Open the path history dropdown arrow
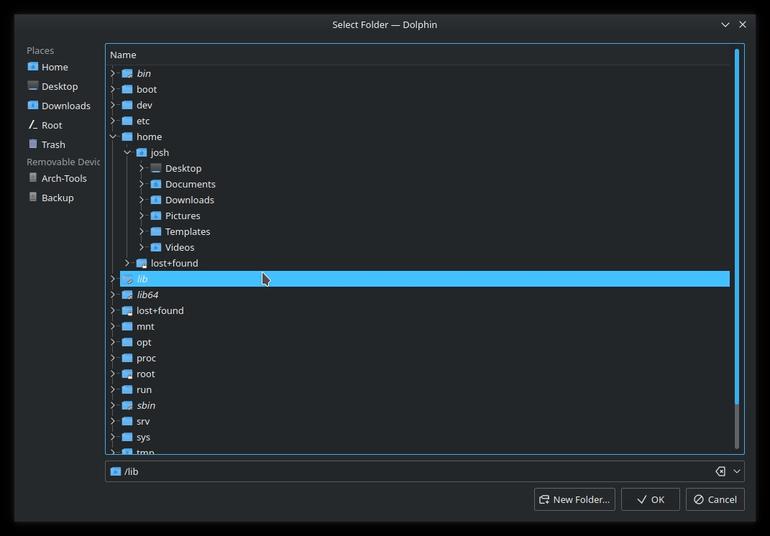 [x=737, y=471]
